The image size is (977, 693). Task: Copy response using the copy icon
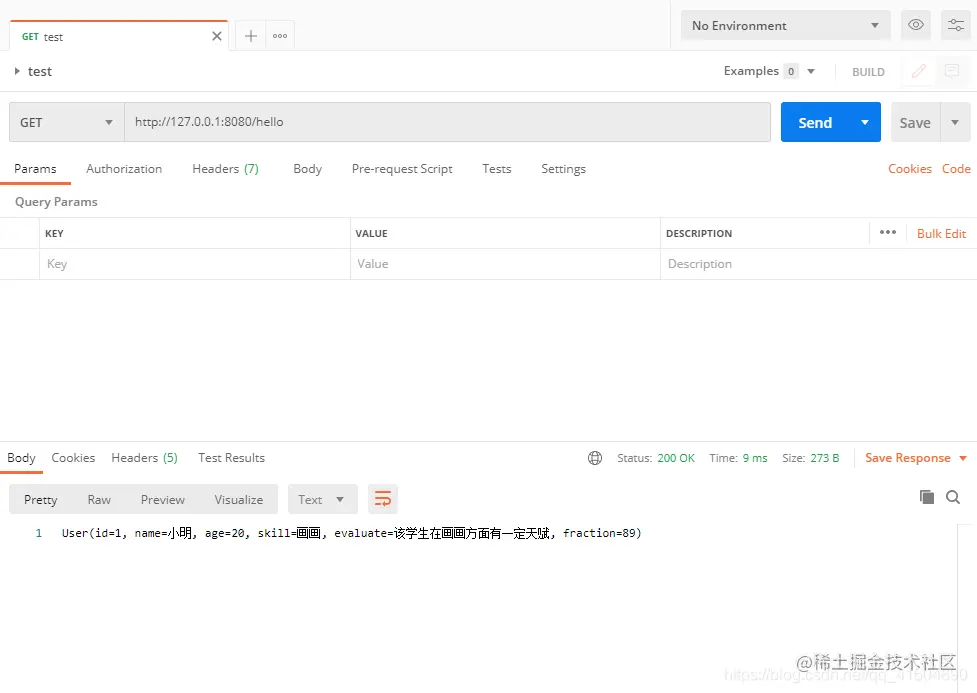tap(928, 496)
